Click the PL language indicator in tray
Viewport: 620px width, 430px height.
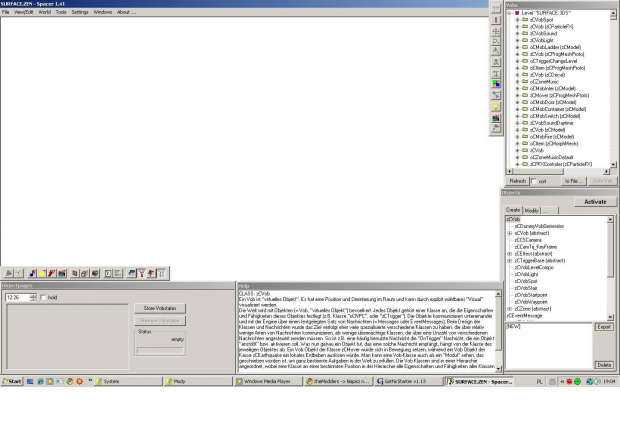point(539,382)
